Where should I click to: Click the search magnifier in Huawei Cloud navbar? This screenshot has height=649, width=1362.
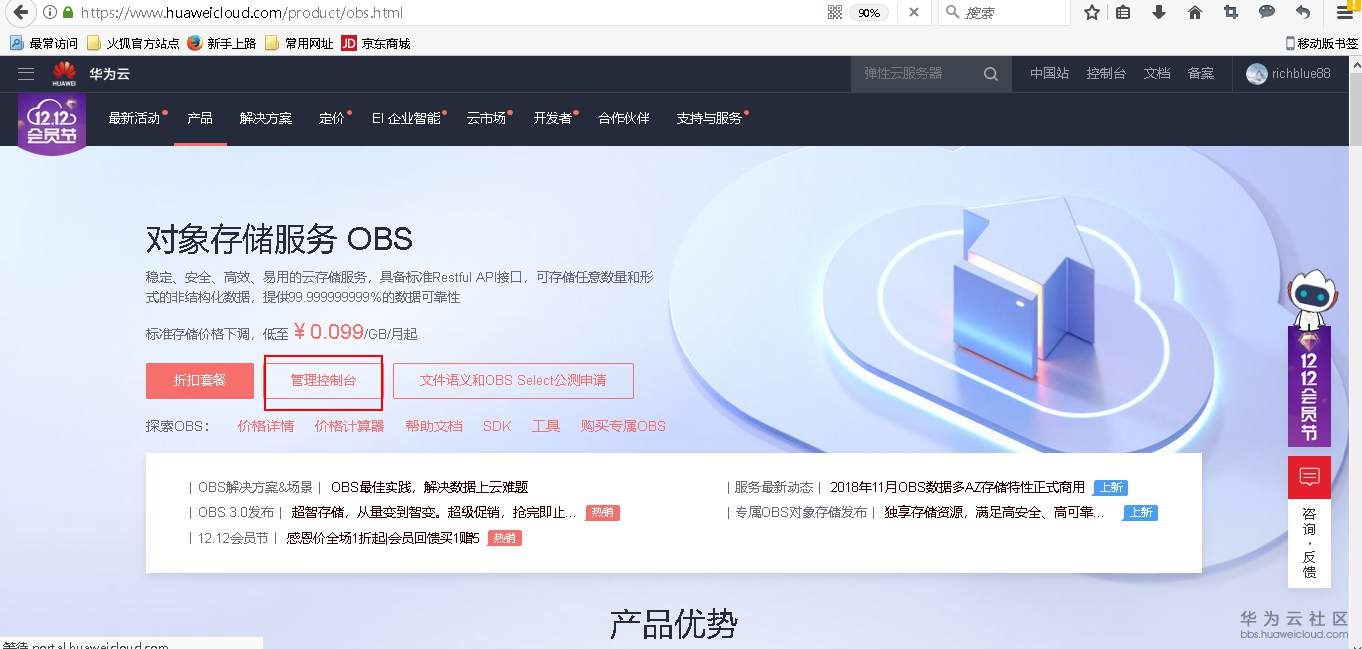(989, 73)
